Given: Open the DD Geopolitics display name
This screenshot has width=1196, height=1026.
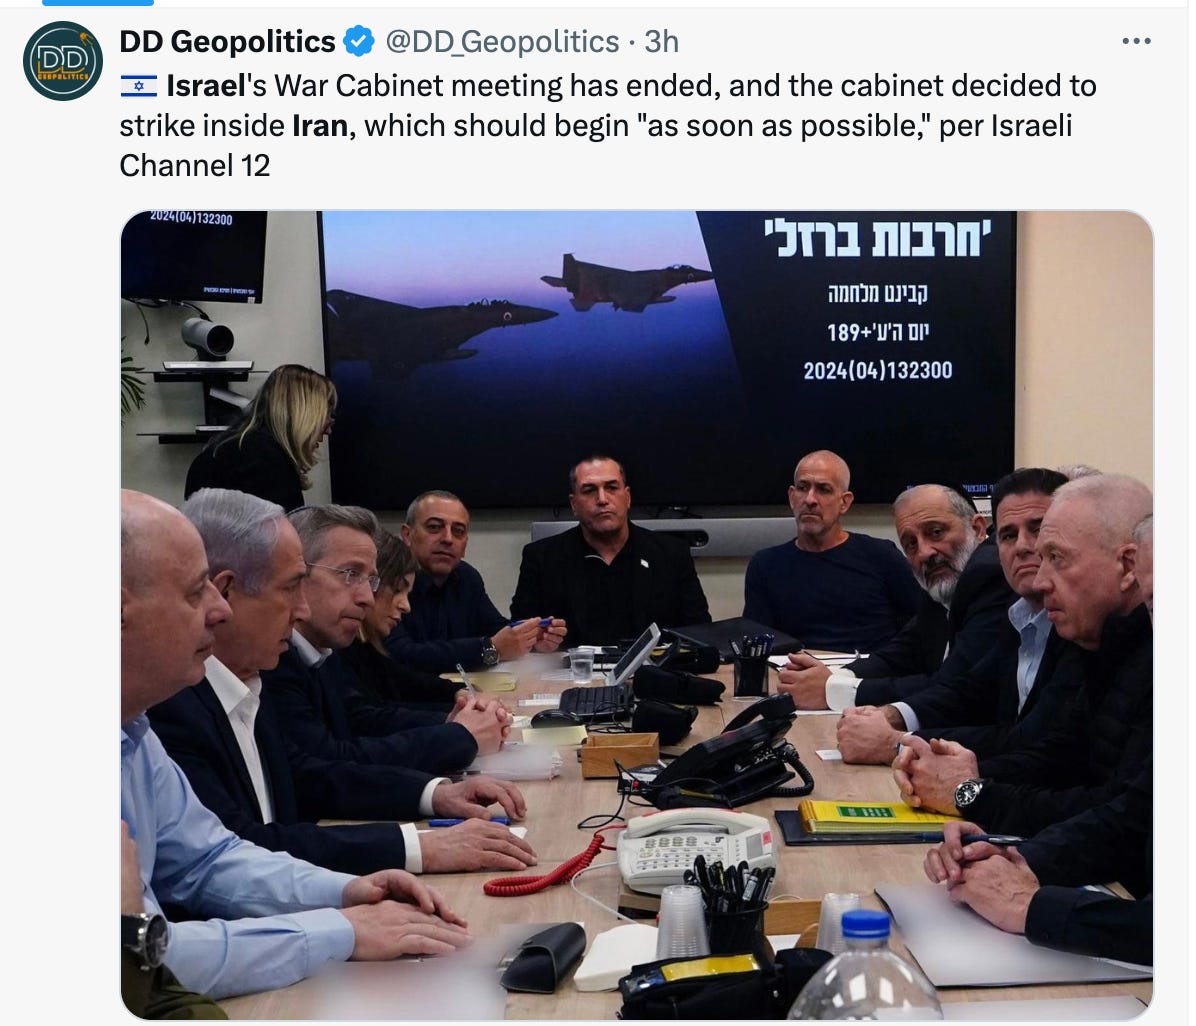Looking at the screenshot, I should click(227, 41).
